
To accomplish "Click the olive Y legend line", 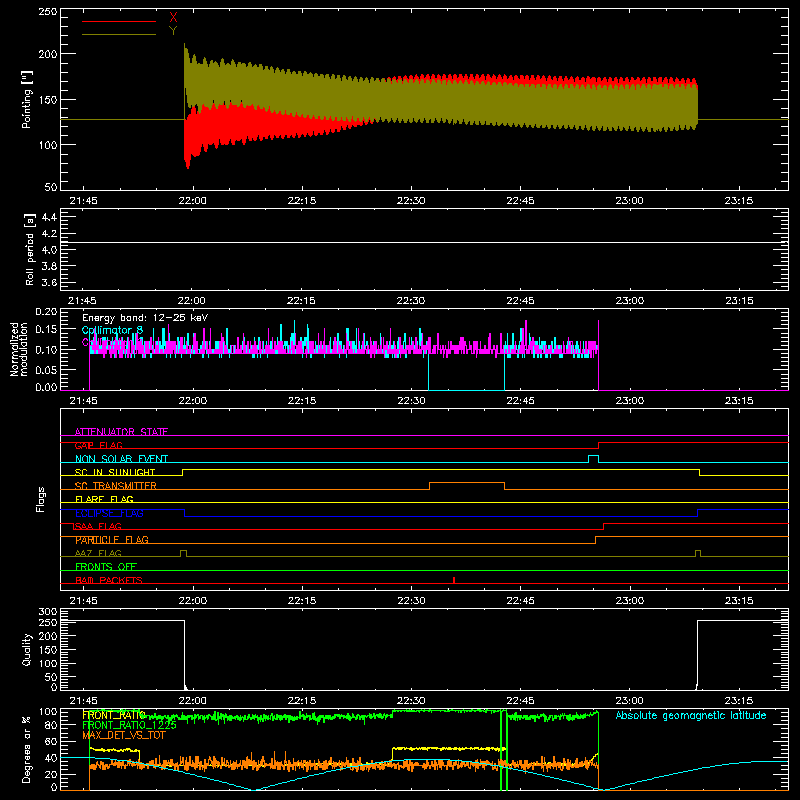I will pos(118,34).
